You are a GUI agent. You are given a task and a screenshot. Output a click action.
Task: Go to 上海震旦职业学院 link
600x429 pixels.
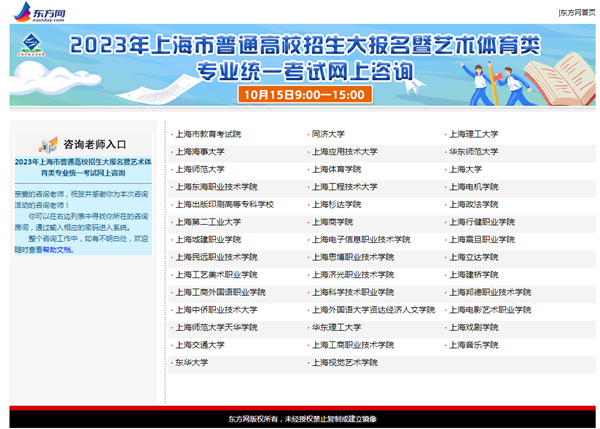(x=482, y=240)
